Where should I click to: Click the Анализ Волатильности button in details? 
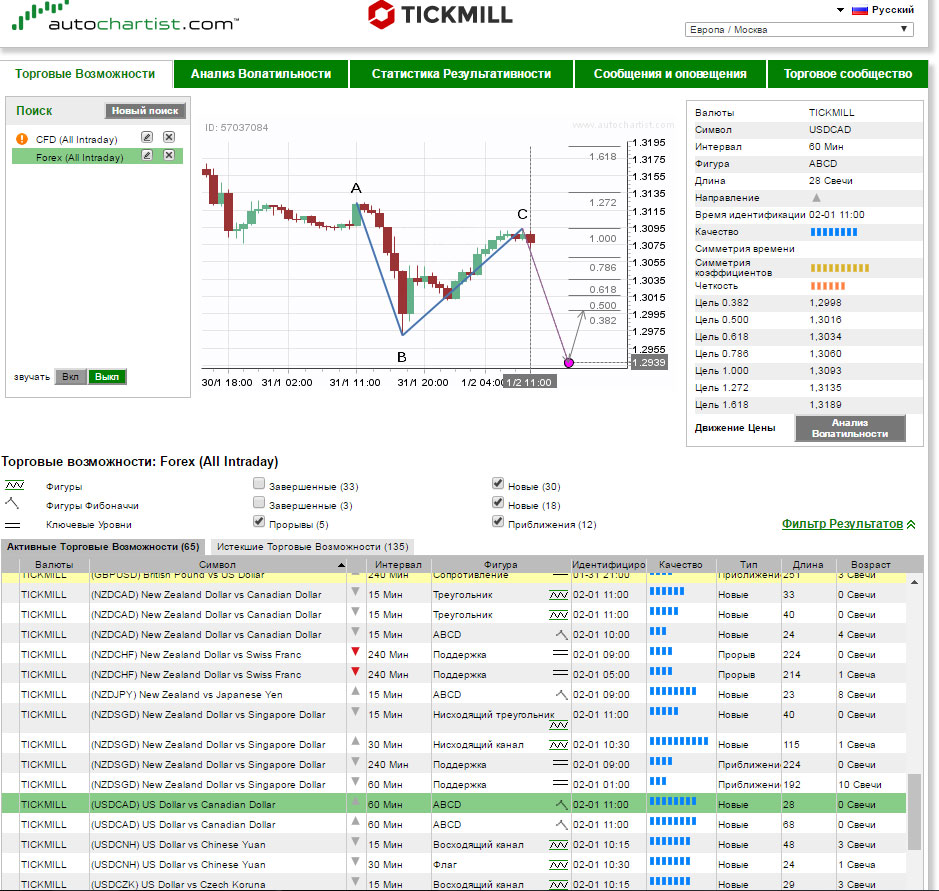coord(850,428)
